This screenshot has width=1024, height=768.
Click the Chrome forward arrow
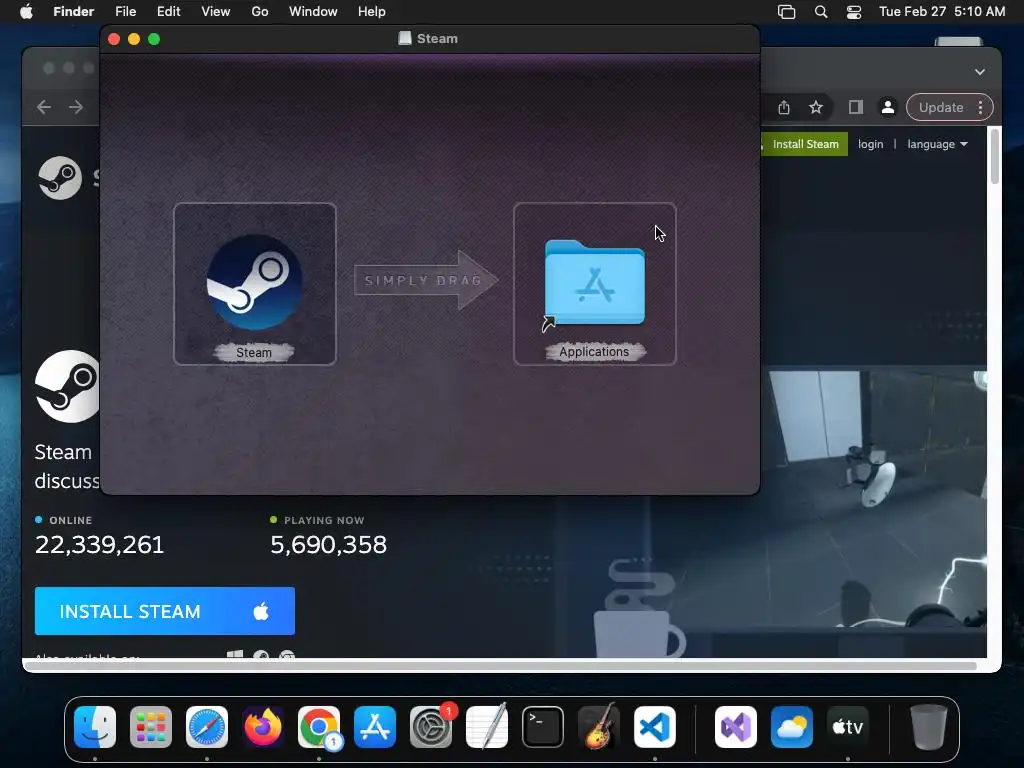point(76,107)
